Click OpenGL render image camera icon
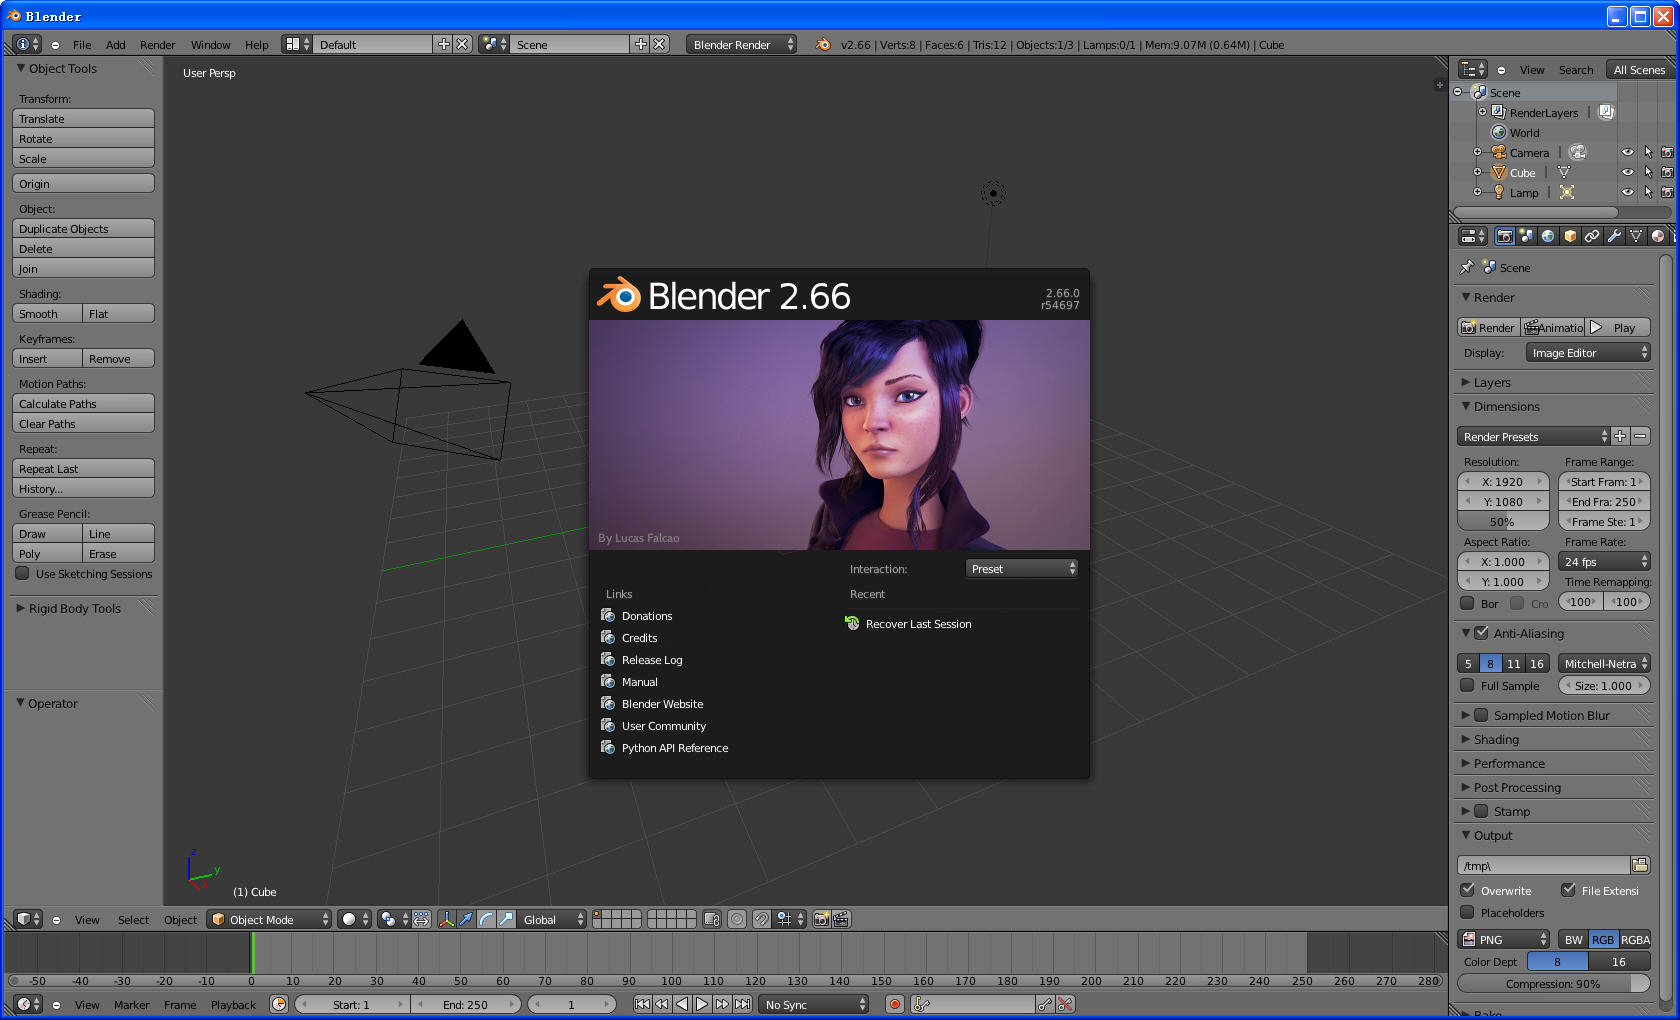Viewport: 1680px width, 1020px height. point(821,919)
